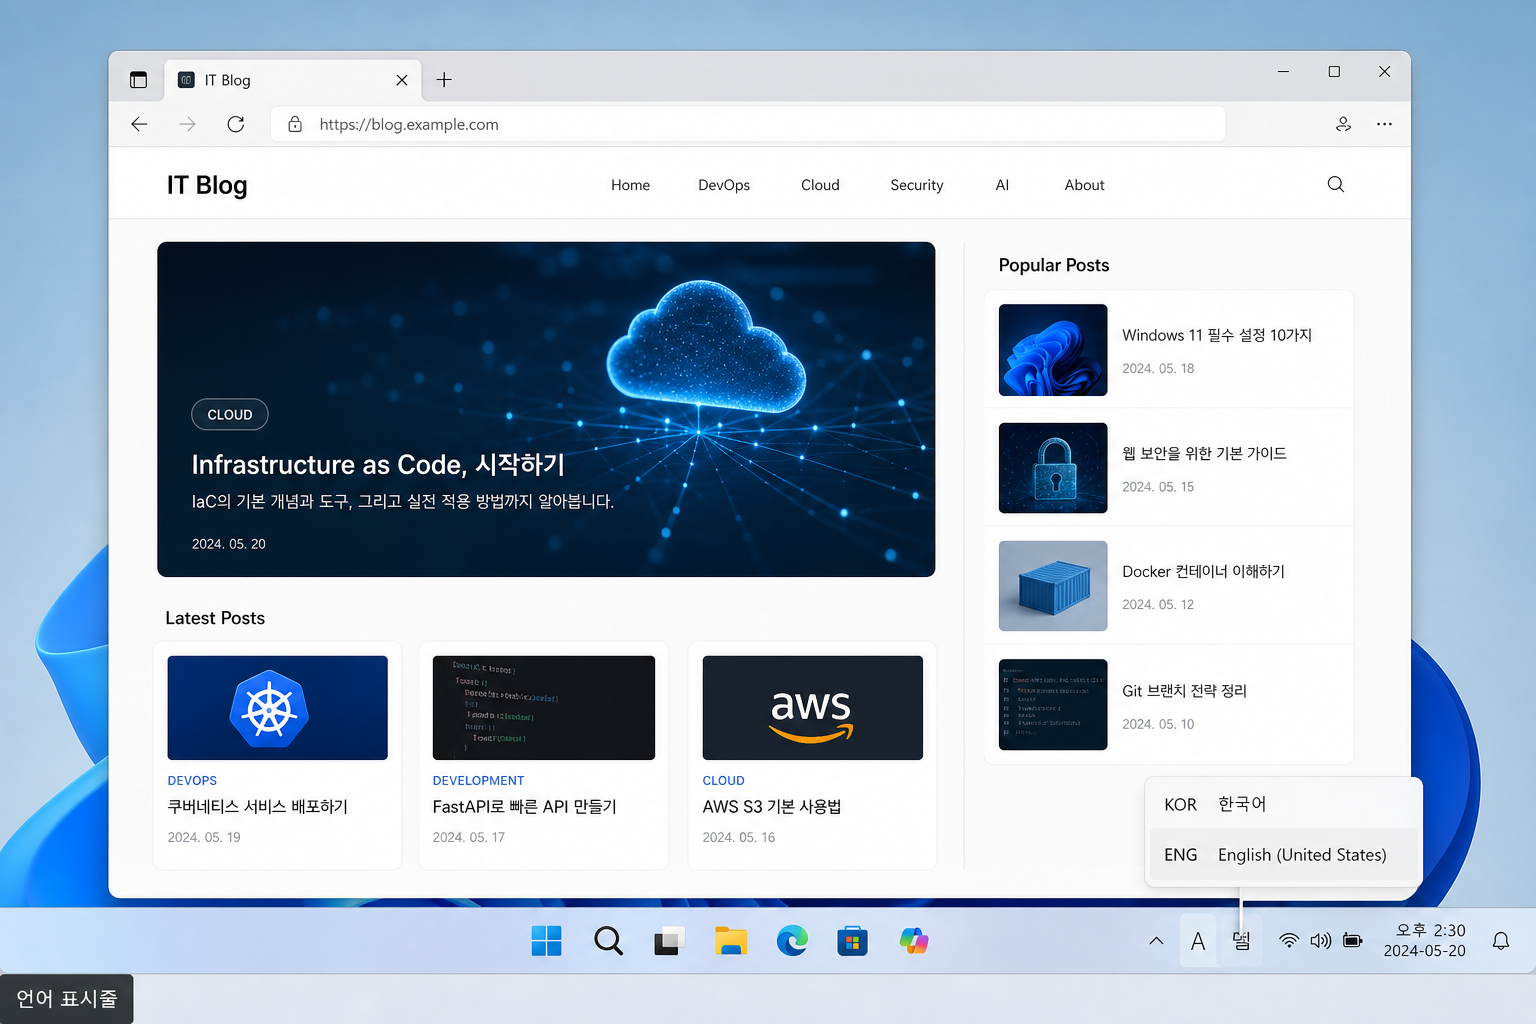Open the 웹 보안을 위한 기본 가이드 post
The height and width of the screenshot is (1024, 1536).
[1204, 454]
